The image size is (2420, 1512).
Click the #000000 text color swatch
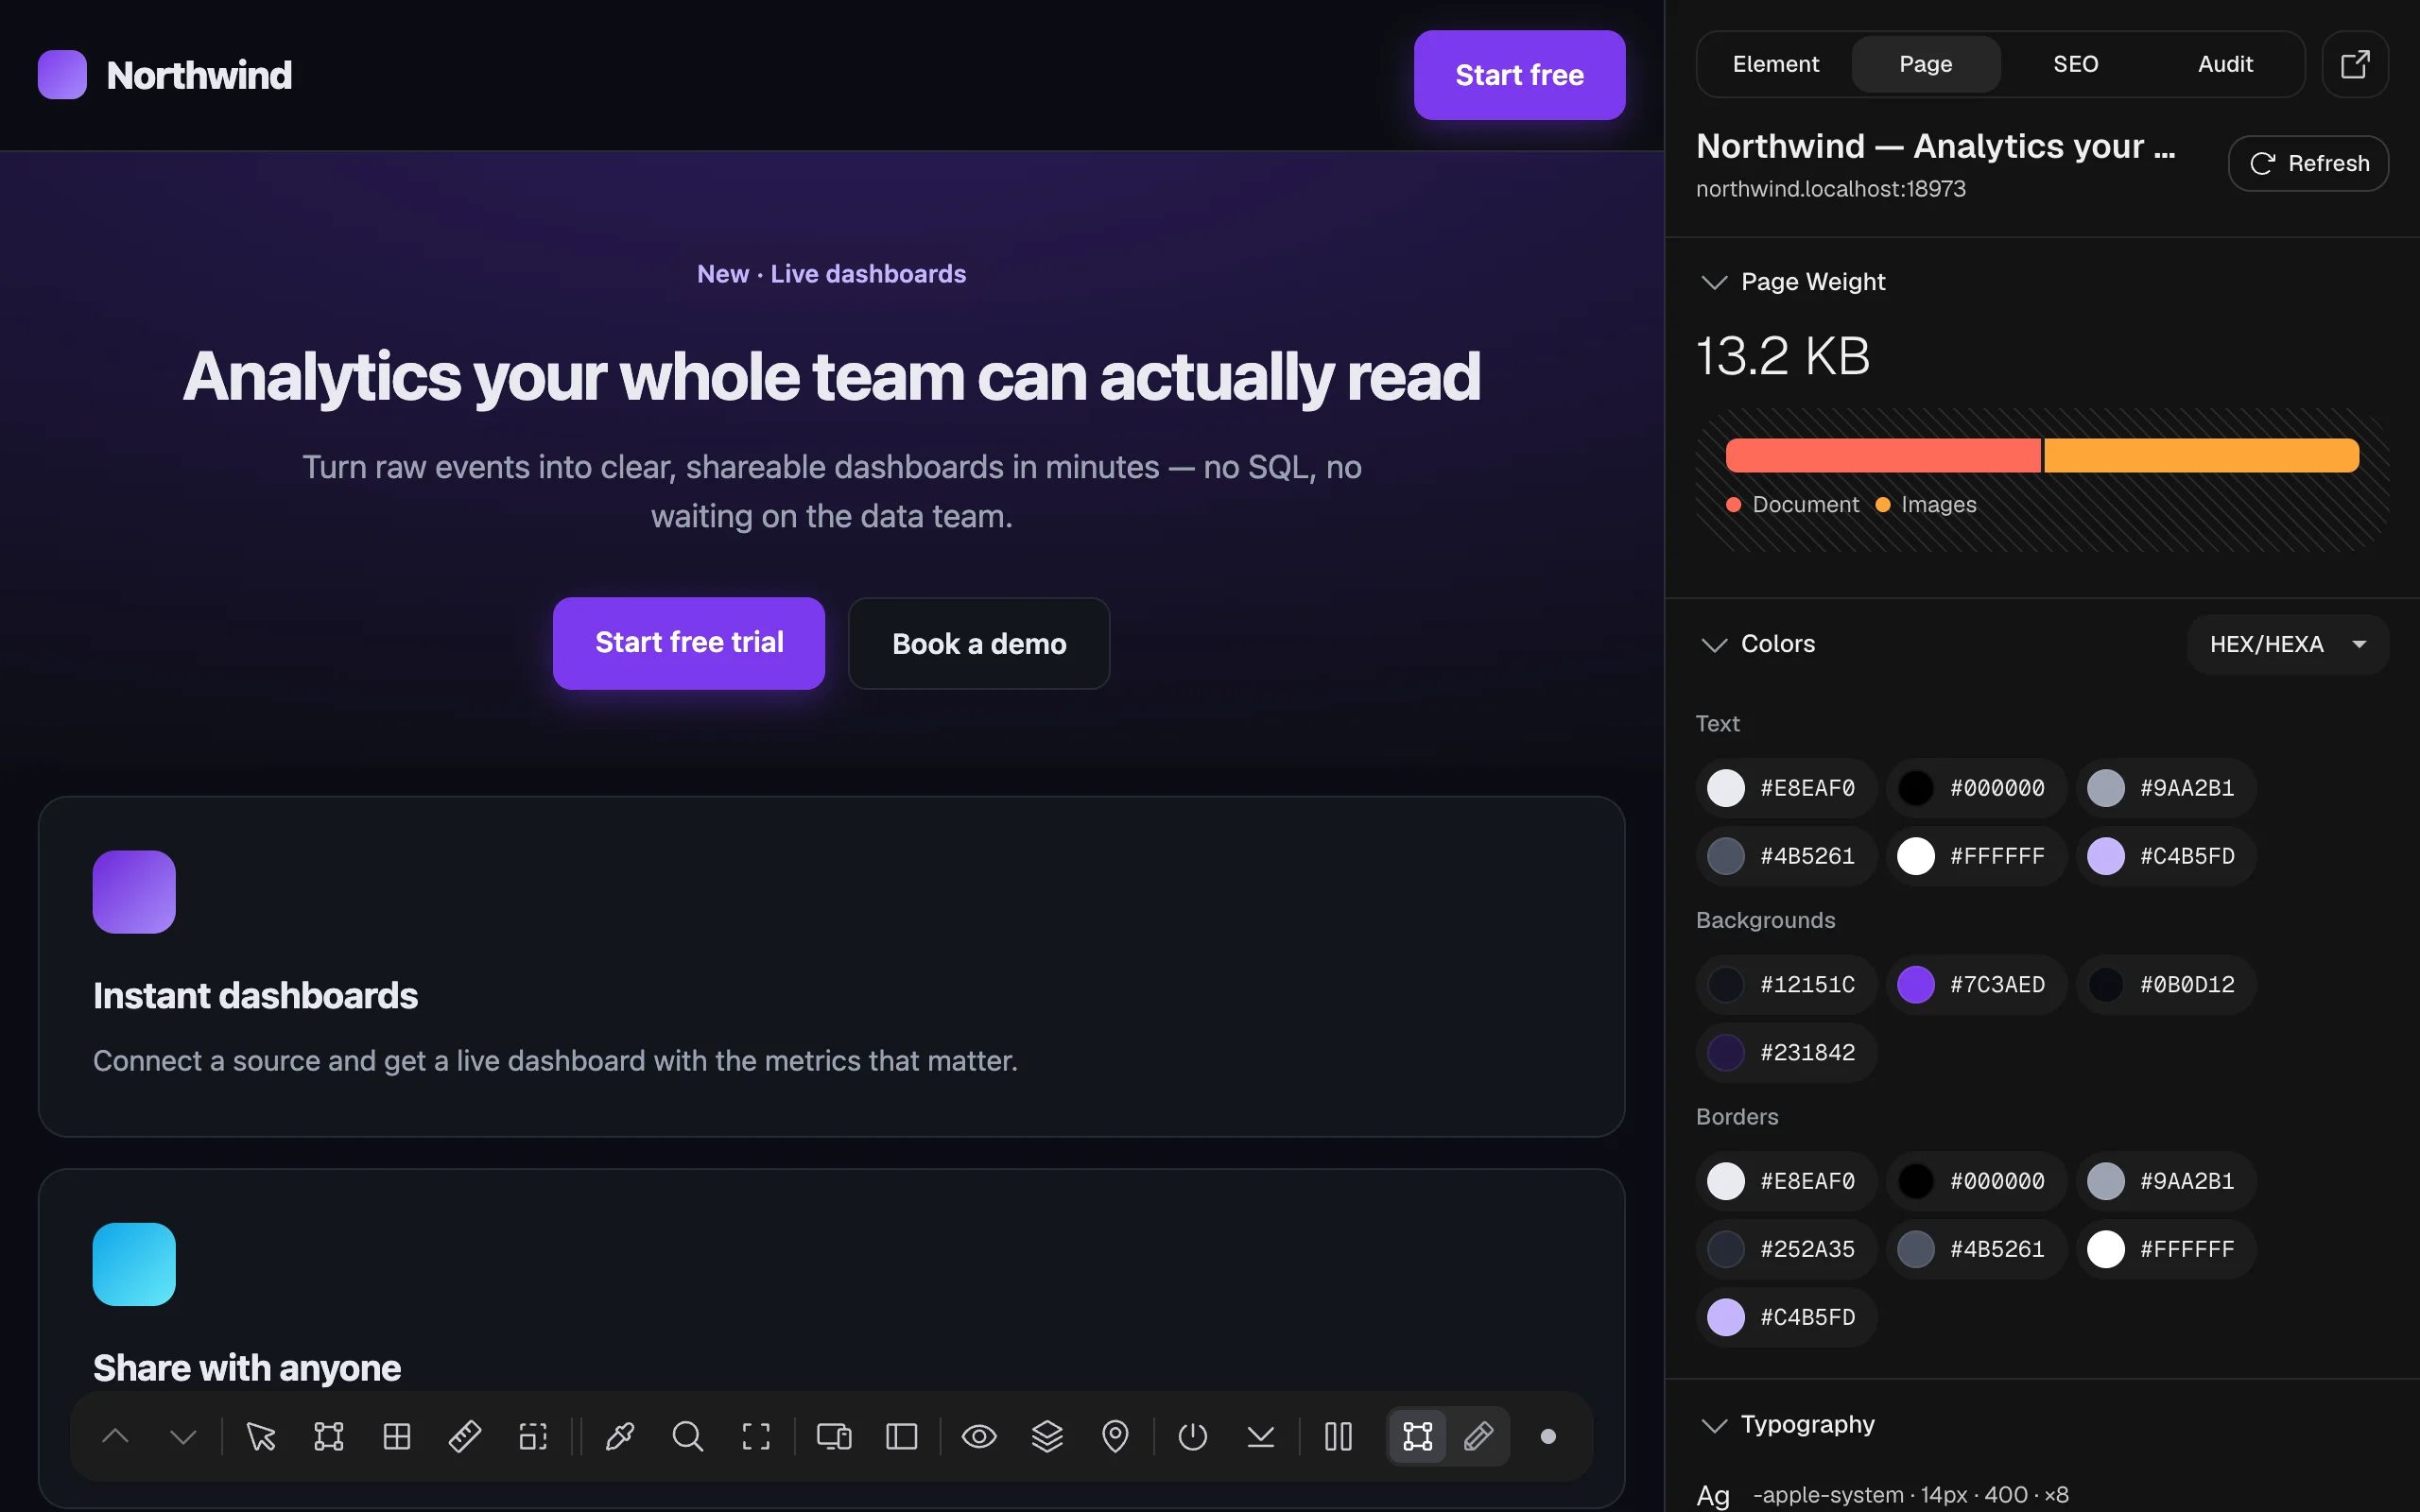[x=1976, y=788]
